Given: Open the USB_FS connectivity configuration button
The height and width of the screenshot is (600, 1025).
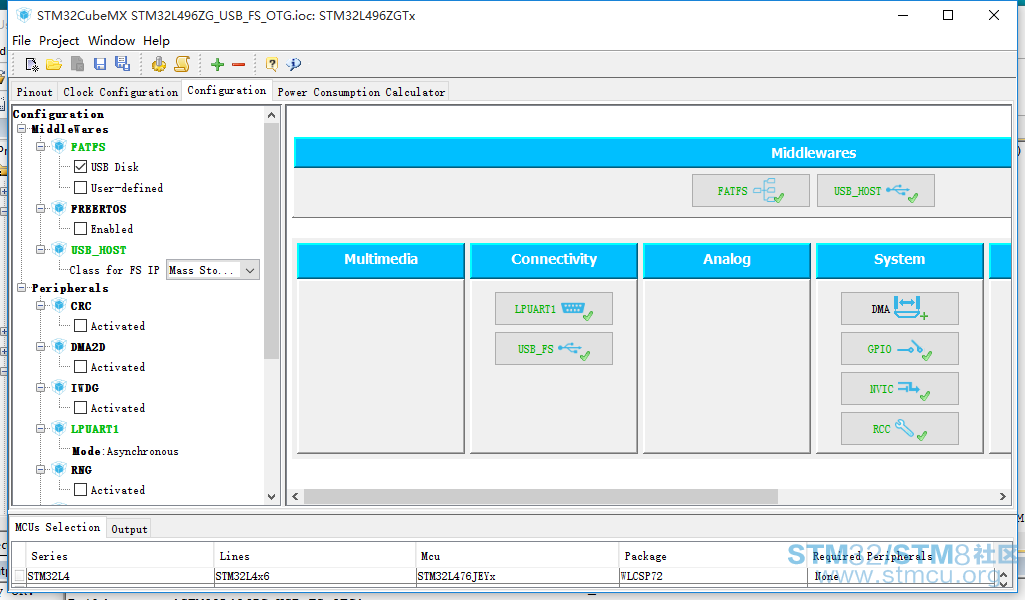Looking at the screenshot, I should 554,348.
